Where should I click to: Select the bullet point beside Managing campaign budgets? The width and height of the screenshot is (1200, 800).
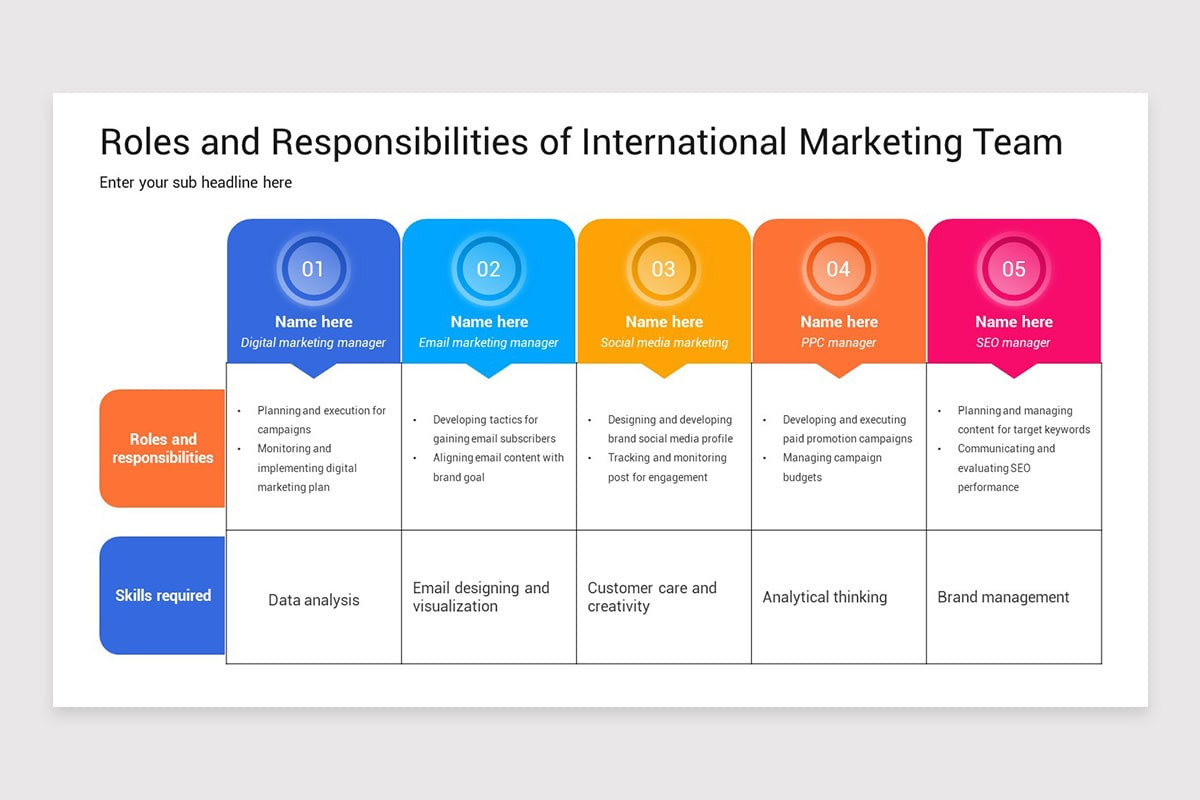click(766, 458)
